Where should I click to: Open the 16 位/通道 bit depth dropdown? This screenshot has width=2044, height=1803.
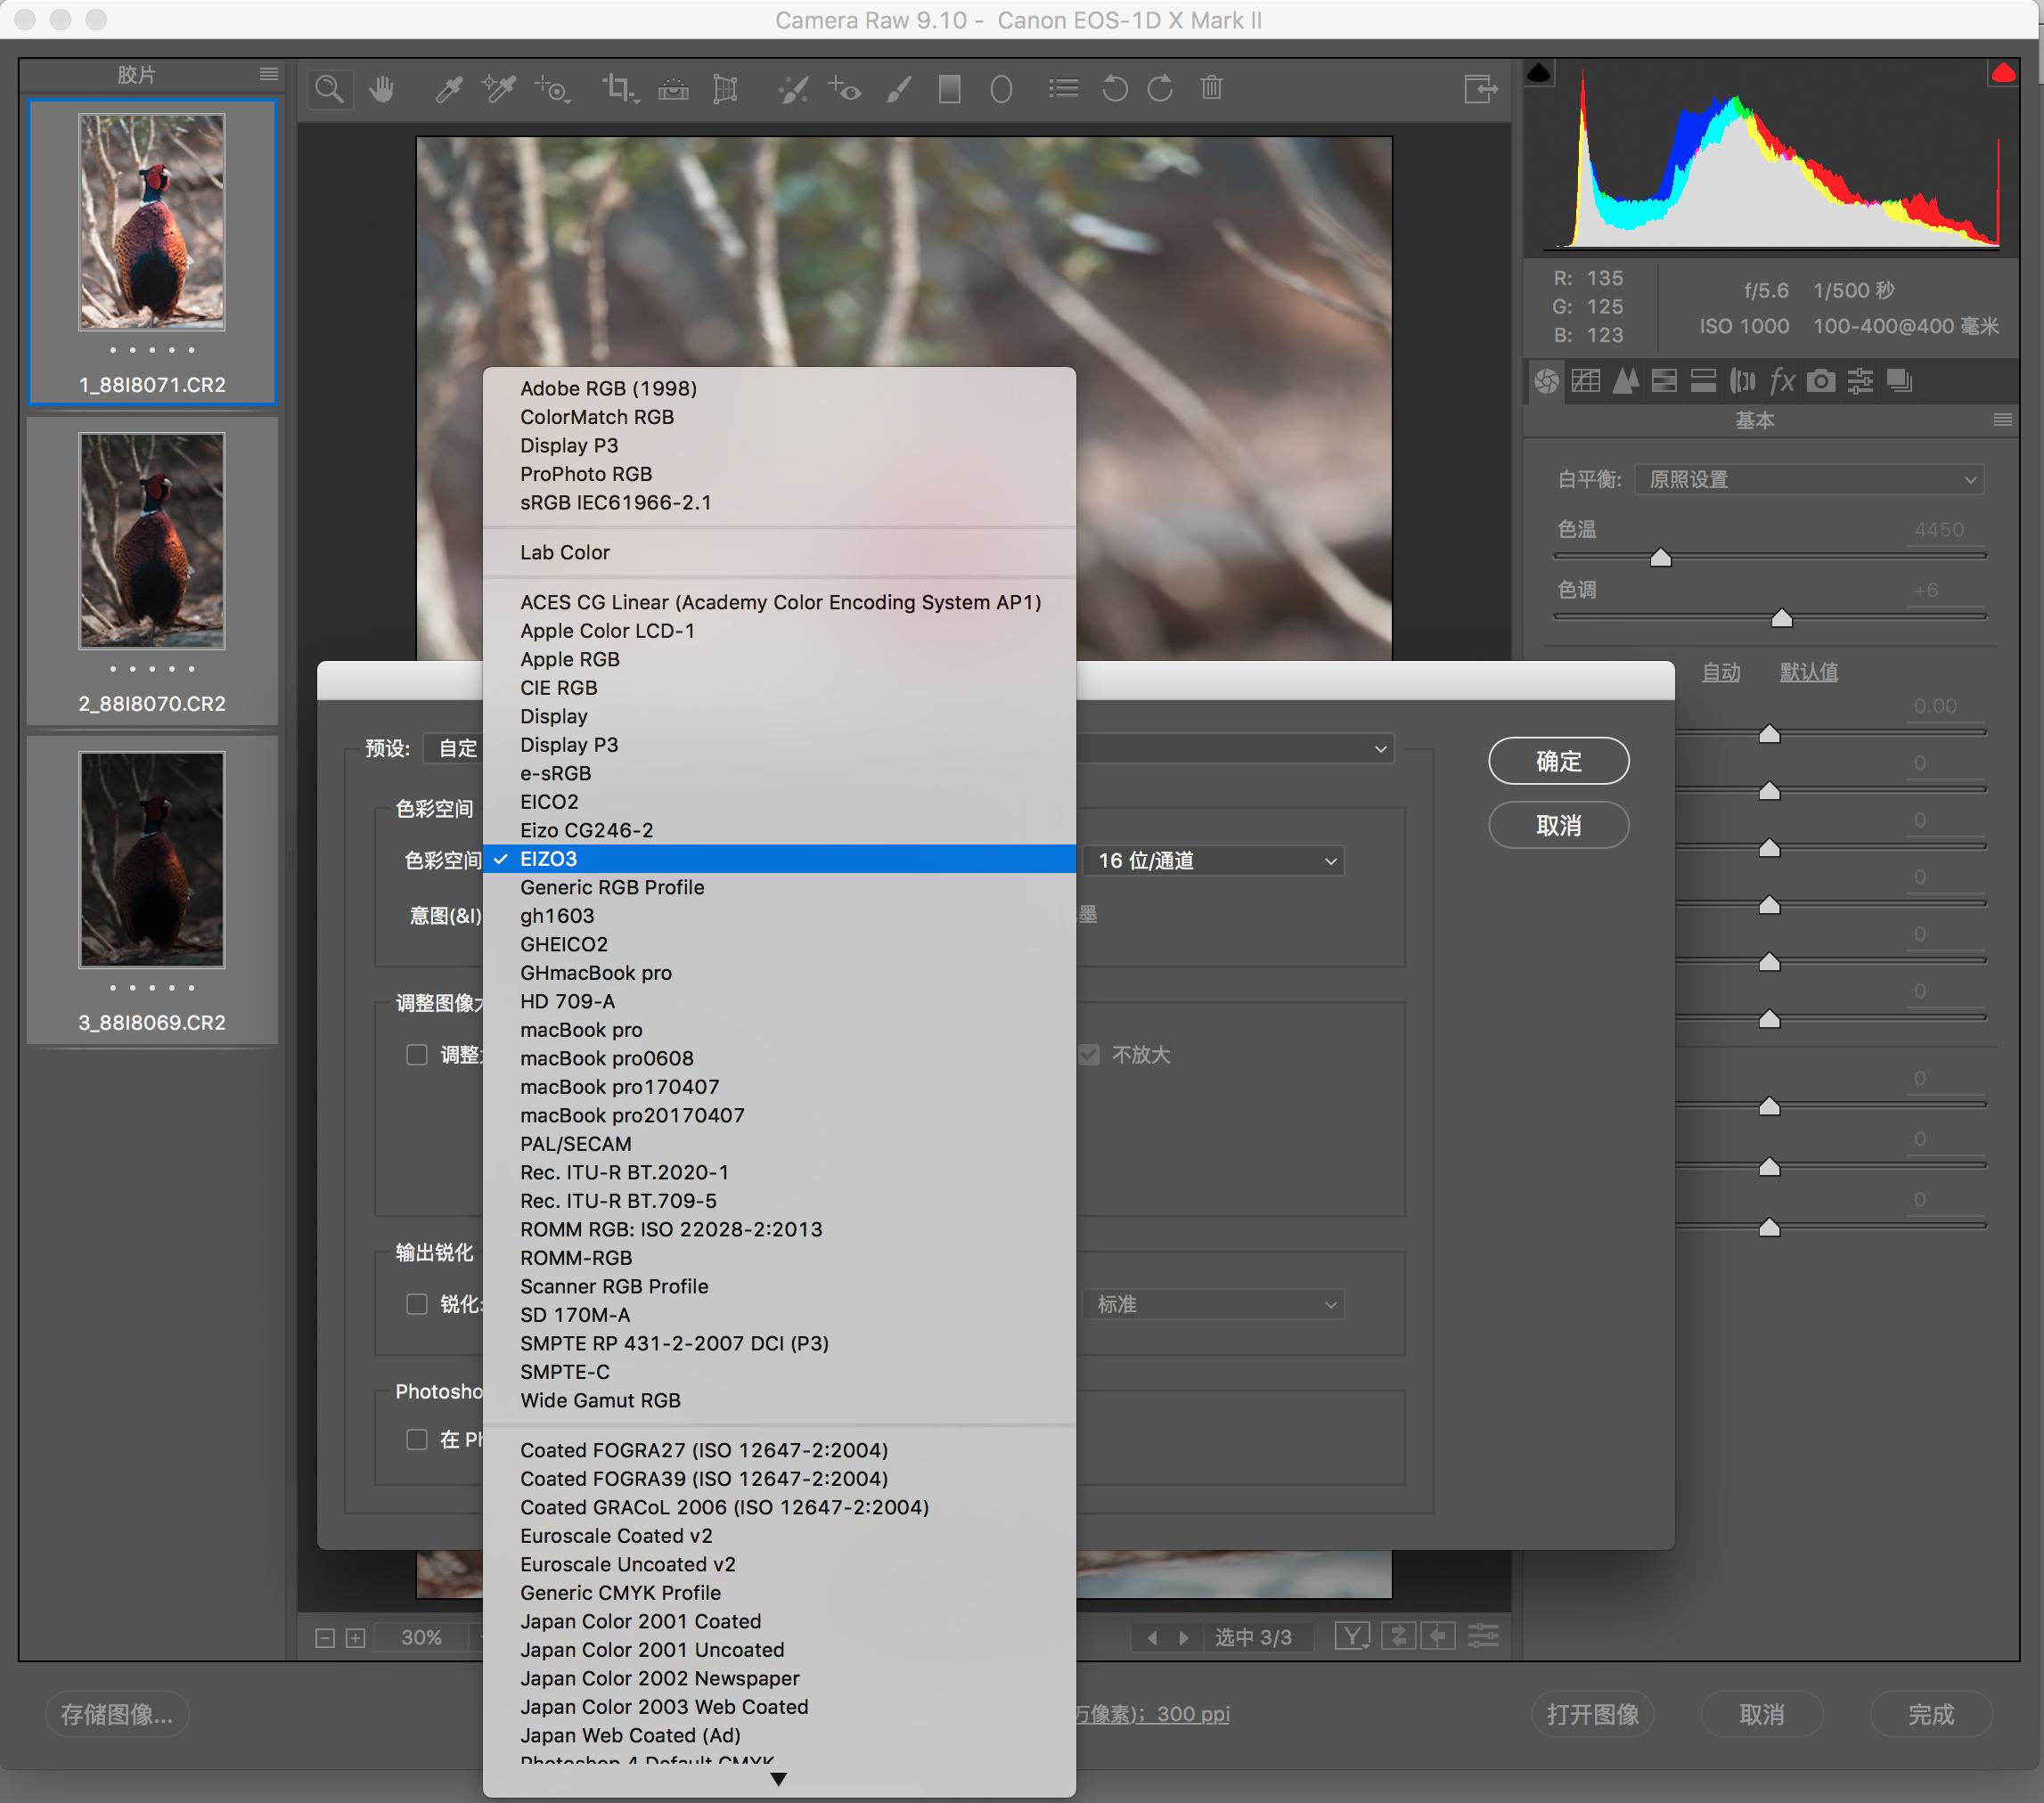tap(1213, 860)
